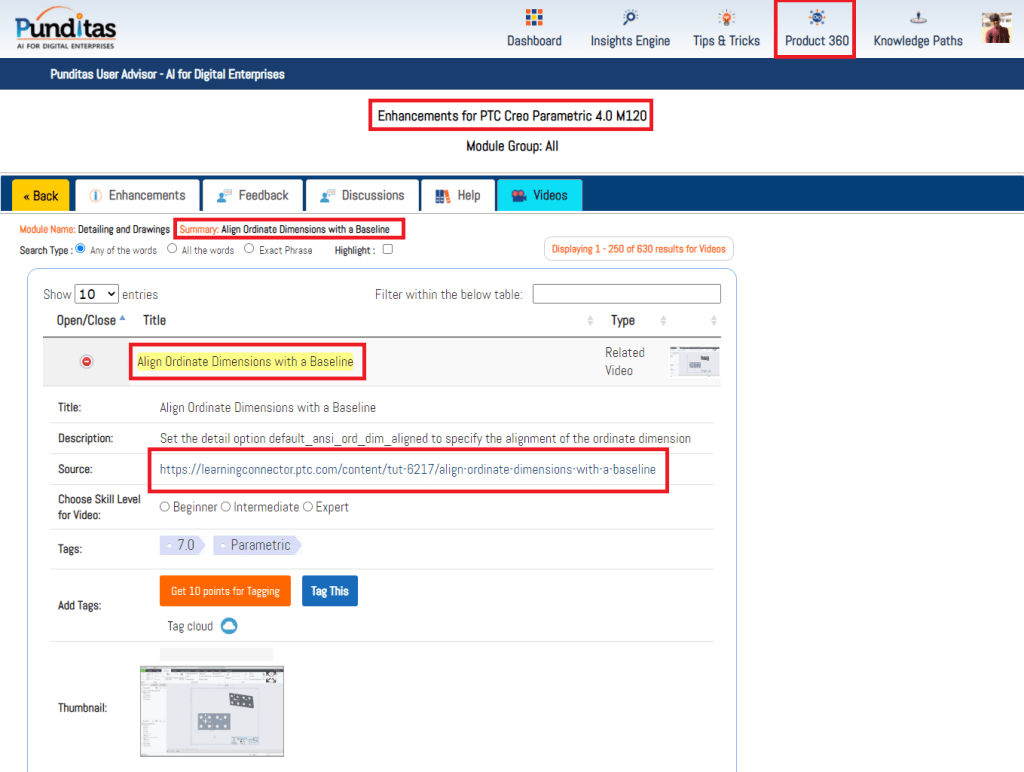Image resolution: width=1024 pixels, height=772 pixels.
Task: Open the Tag cloud icon
Action: (229, 626)
